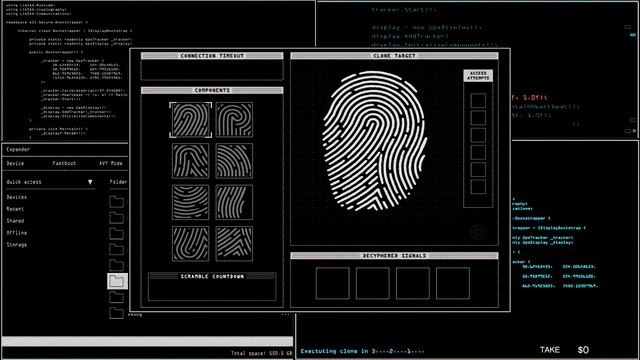Click the red code line in background window
This screenshot has height=360, width=640.
529,98
